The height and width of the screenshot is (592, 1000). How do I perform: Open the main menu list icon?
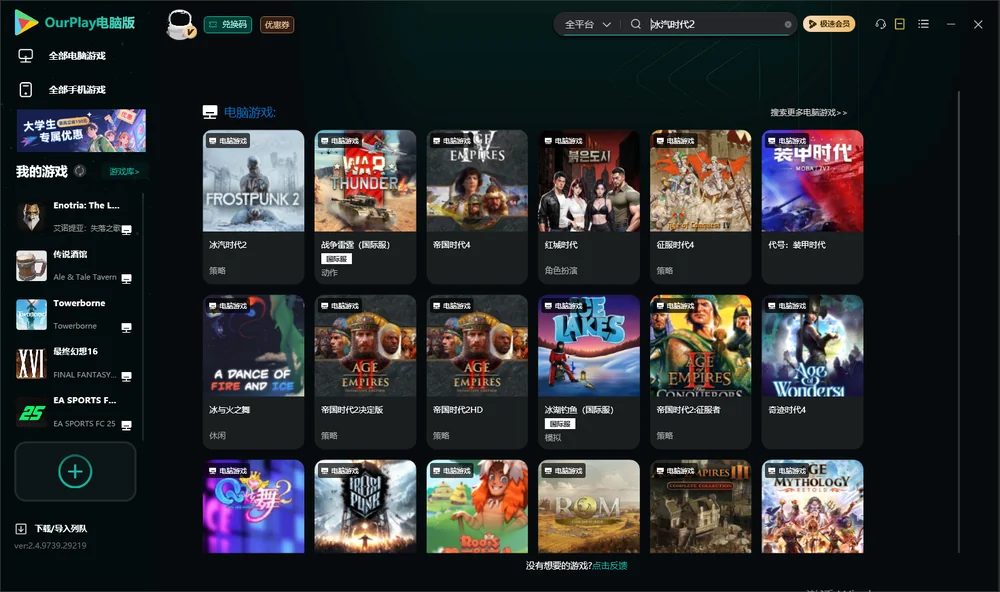click(x=923, y=24)
